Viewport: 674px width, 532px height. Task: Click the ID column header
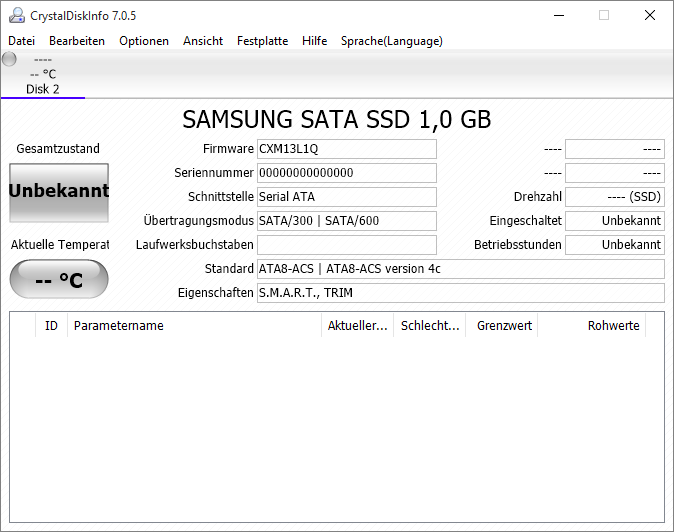tap(51, 326)
